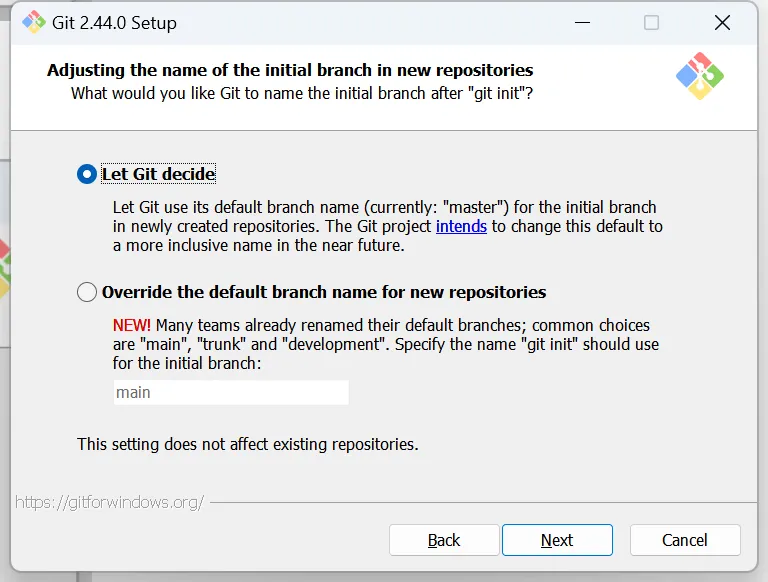
Task: Click the "Adjusting the name of the initial branch" heading
Action: pos(290,70)
